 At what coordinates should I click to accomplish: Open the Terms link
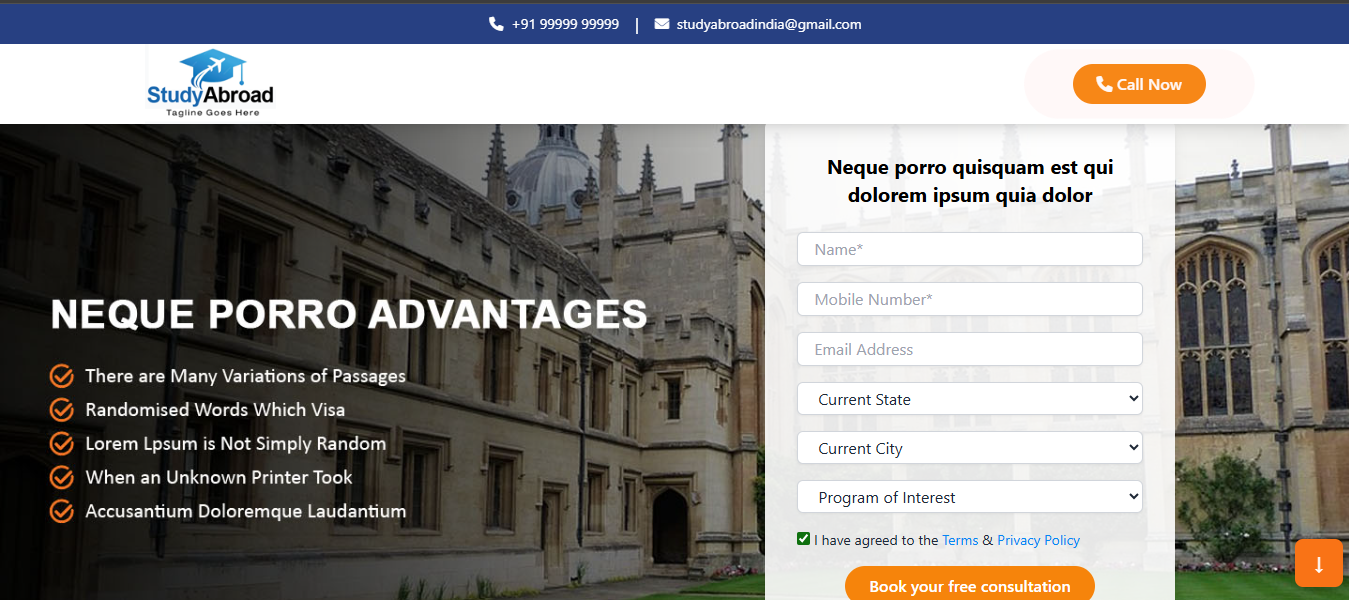click(x=960, y=540)
